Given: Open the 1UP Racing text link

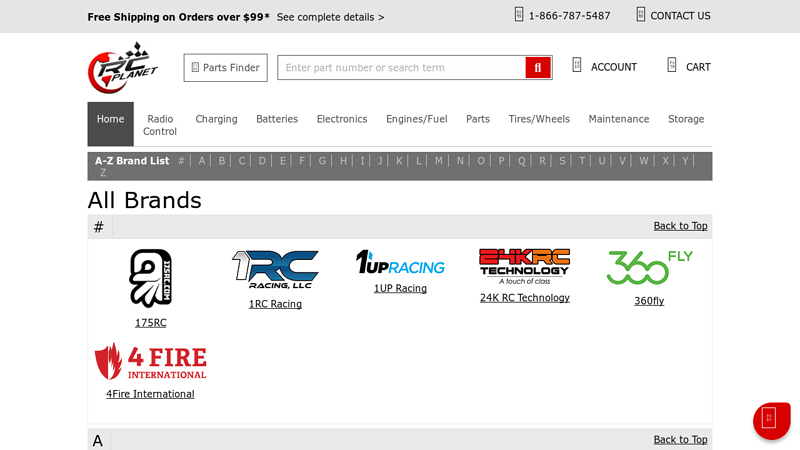Looking at the screenshot, I should click(401, 288).
